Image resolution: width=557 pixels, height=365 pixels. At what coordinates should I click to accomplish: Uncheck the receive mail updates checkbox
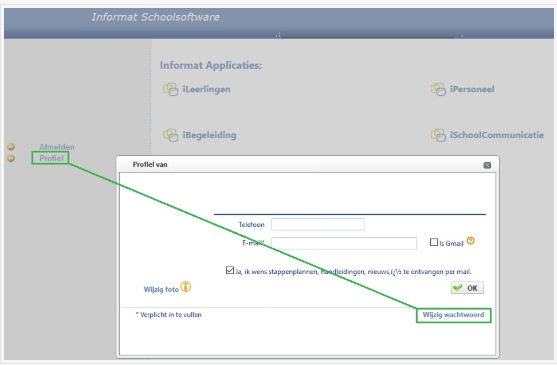pos(230,270)
